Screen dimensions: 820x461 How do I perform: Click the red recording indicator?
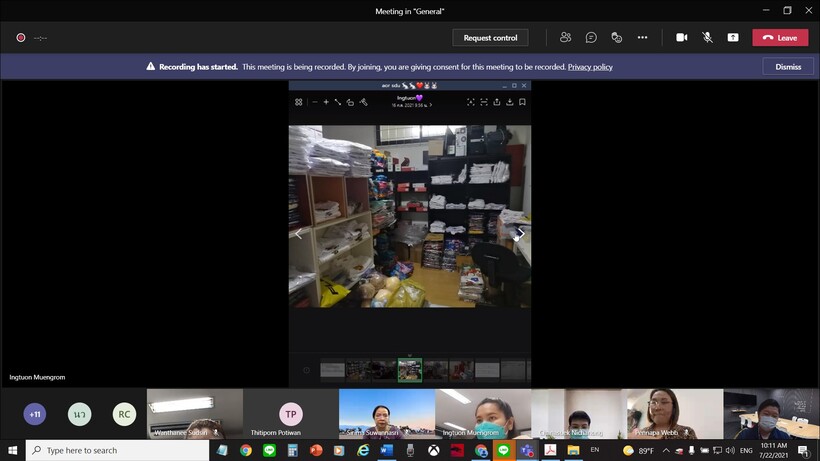coord(20,38)
